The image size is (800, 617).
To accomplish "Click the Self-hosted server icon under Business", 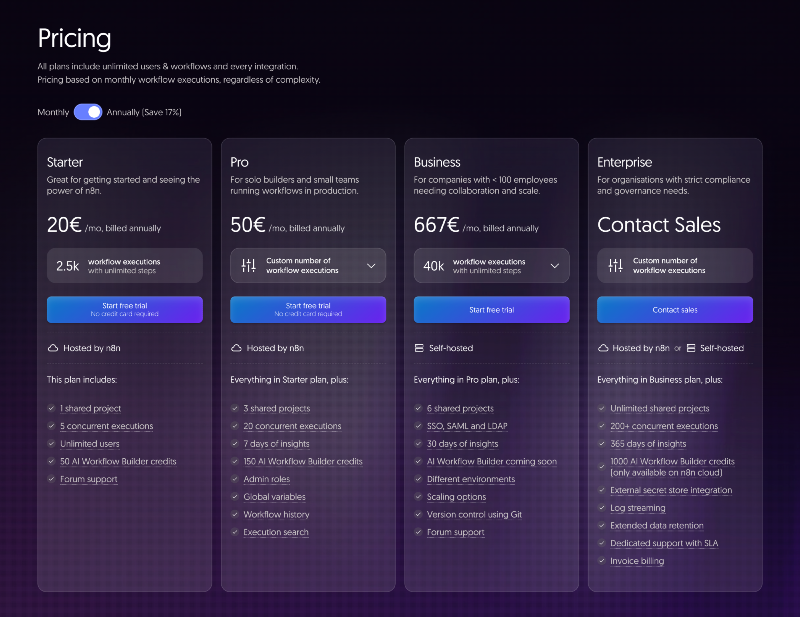I will pos(420,347).
